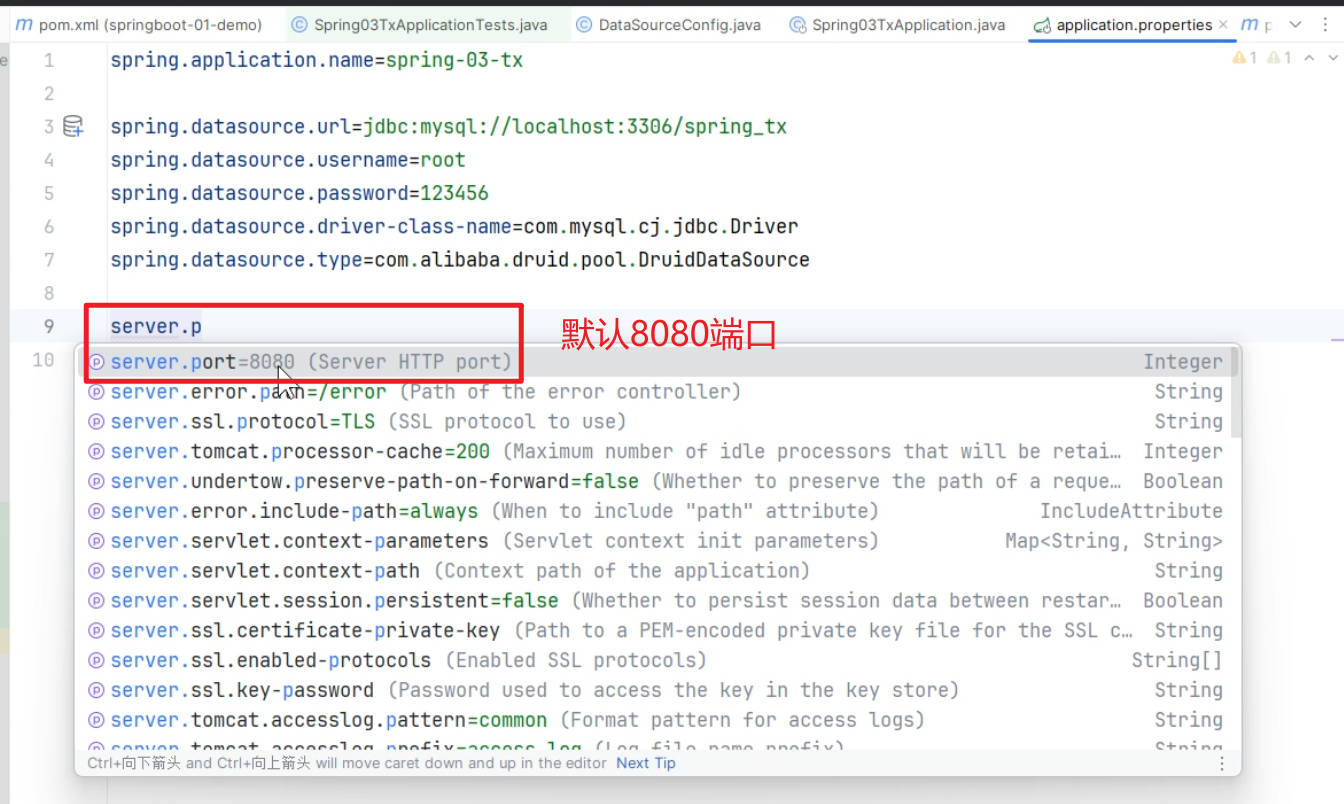Open the three-dot options in completion popup
1344x804 pixels.
(x=1221, y=763)
